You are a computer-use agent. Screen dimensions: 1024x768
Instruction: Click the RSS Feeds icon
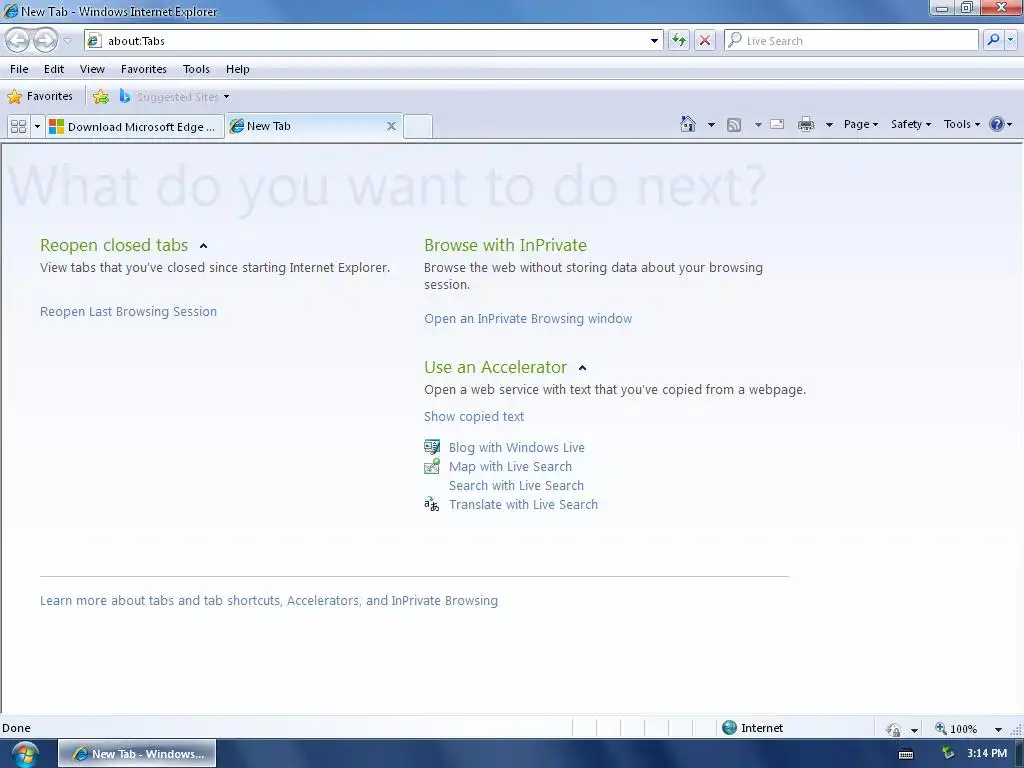tap(734, 125)
